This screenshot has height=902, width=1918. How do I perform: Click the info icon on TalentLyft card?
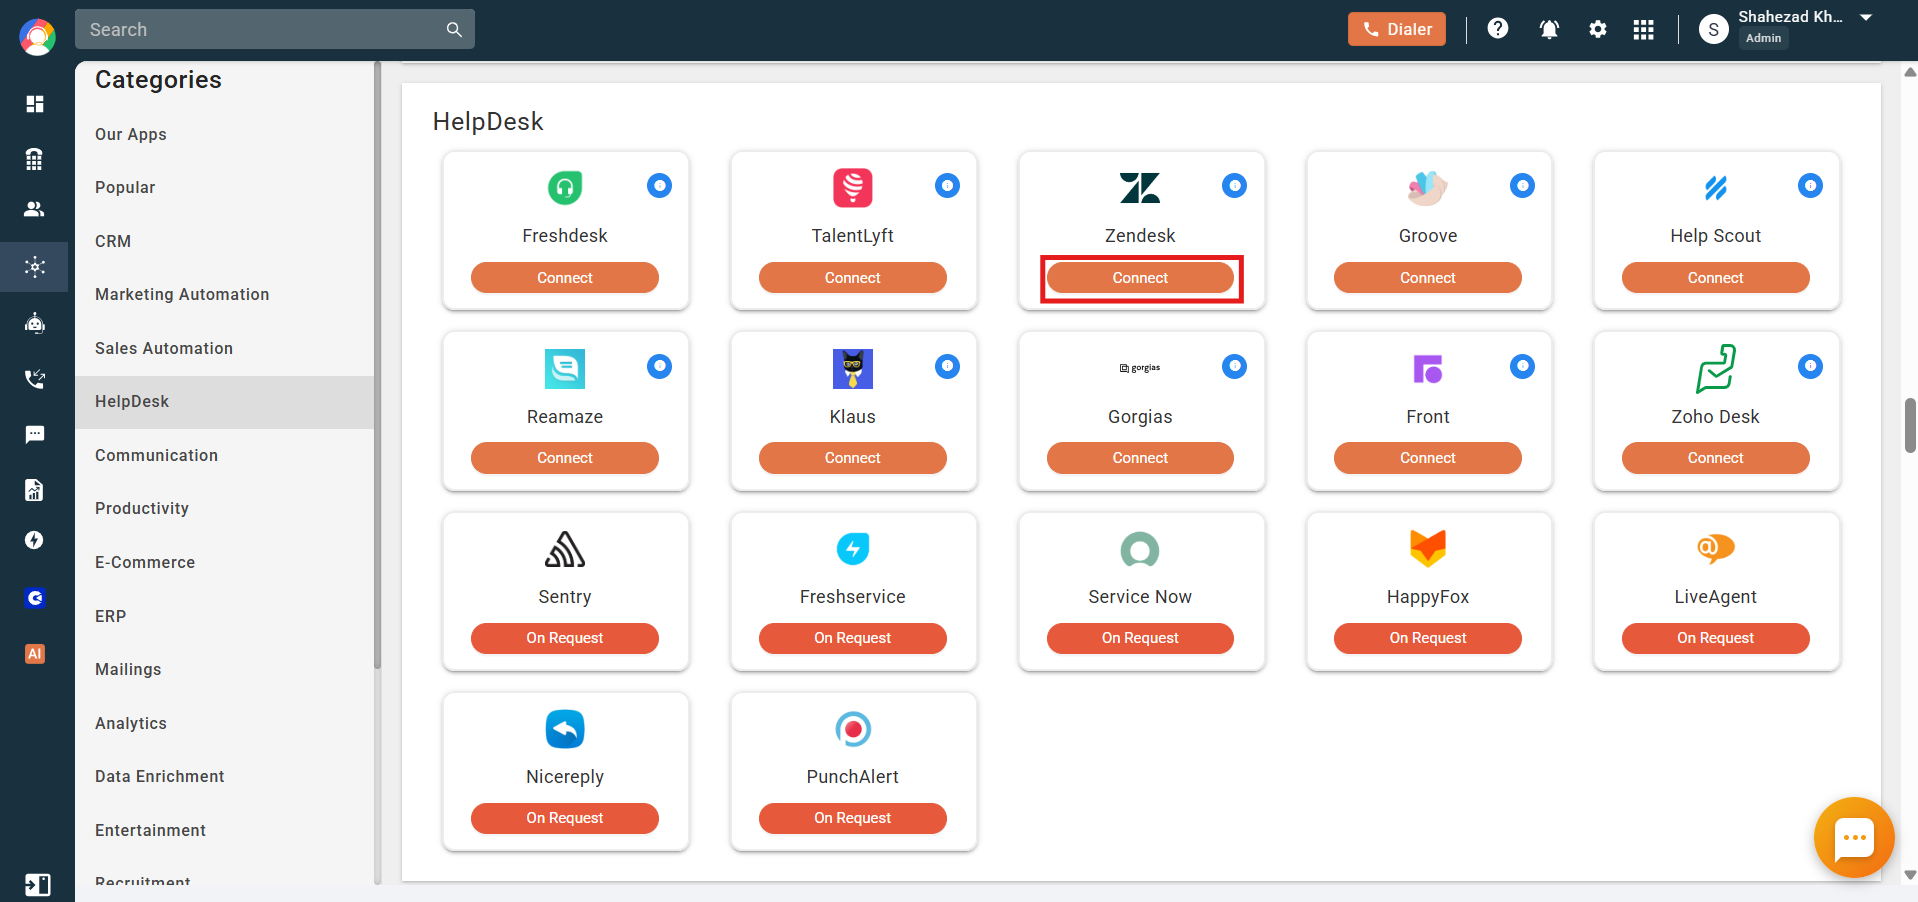947,185
